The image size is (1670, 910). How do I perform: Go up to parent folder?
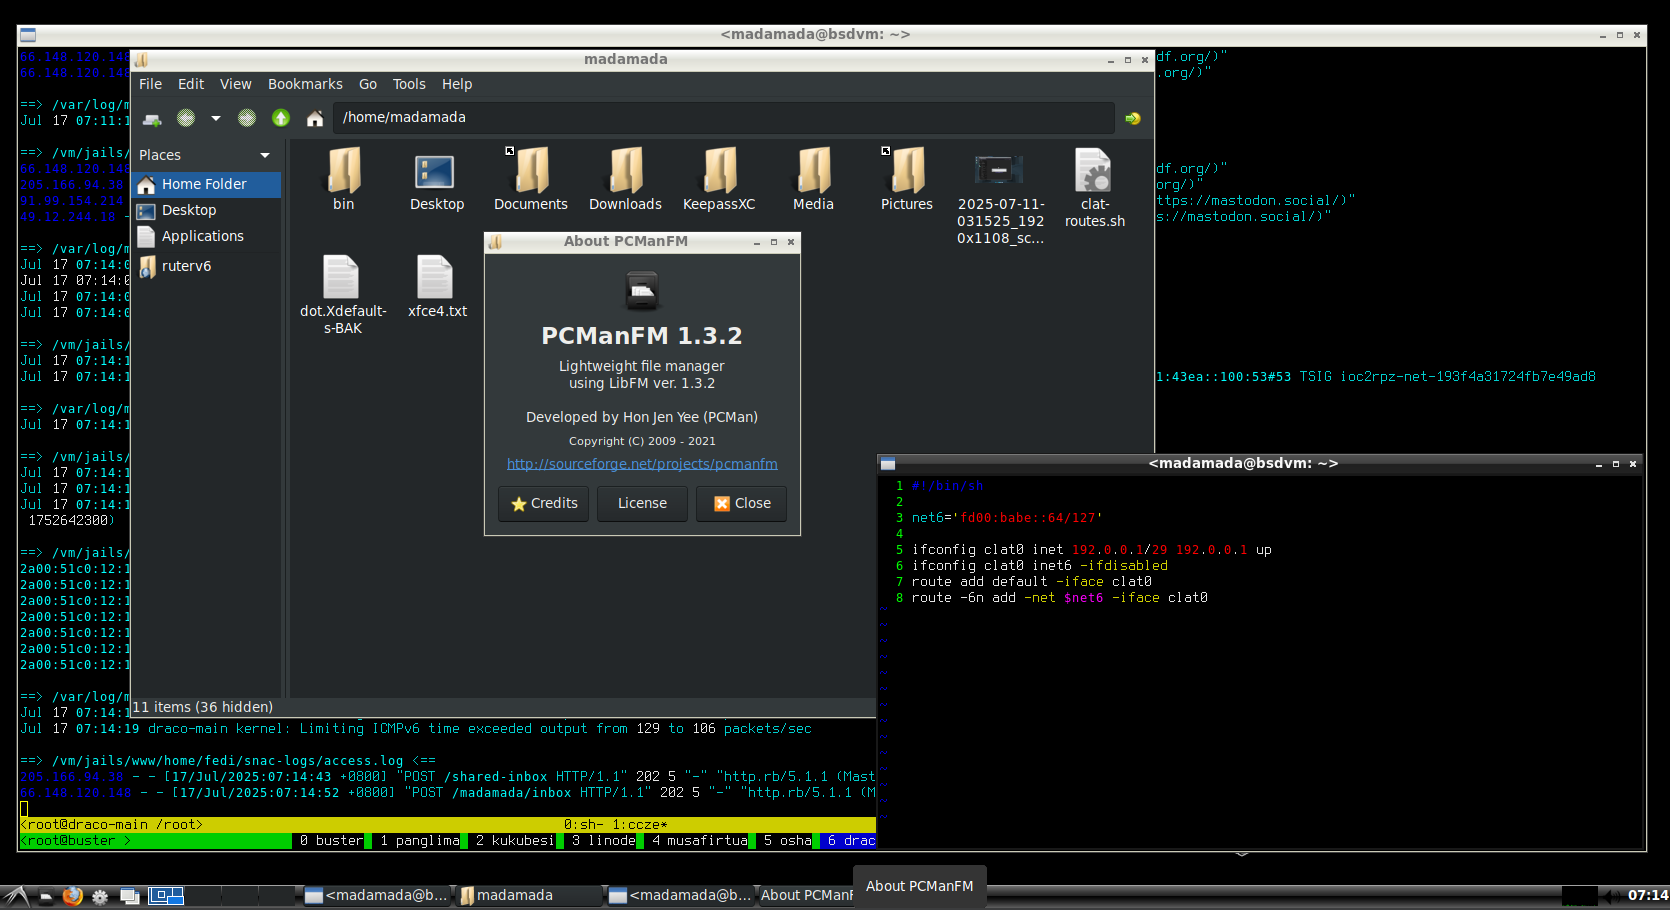[x=281, y=119]
